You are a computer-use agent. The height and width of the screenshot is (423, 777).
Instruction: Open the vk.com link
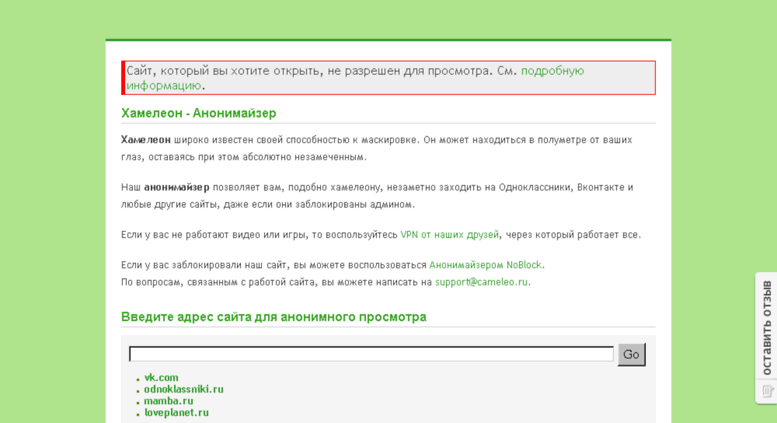(x=161, y=377)
